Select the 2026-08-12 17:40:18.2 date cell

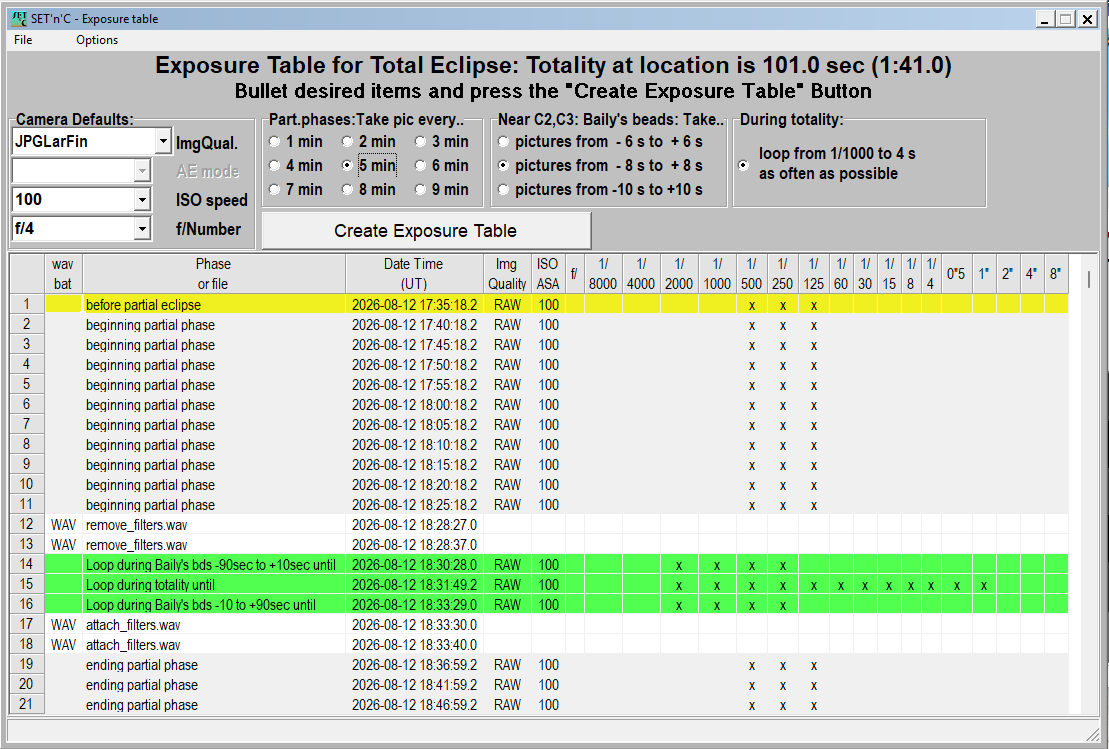click(414, 325)
